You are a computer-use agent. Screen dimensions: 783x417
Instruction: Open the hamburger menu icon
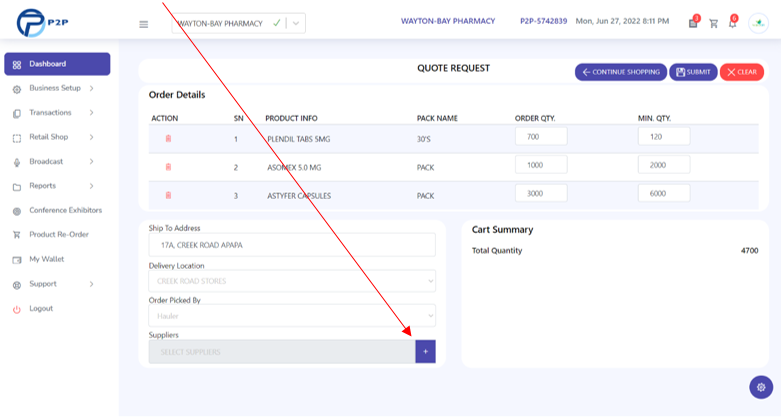143,24
